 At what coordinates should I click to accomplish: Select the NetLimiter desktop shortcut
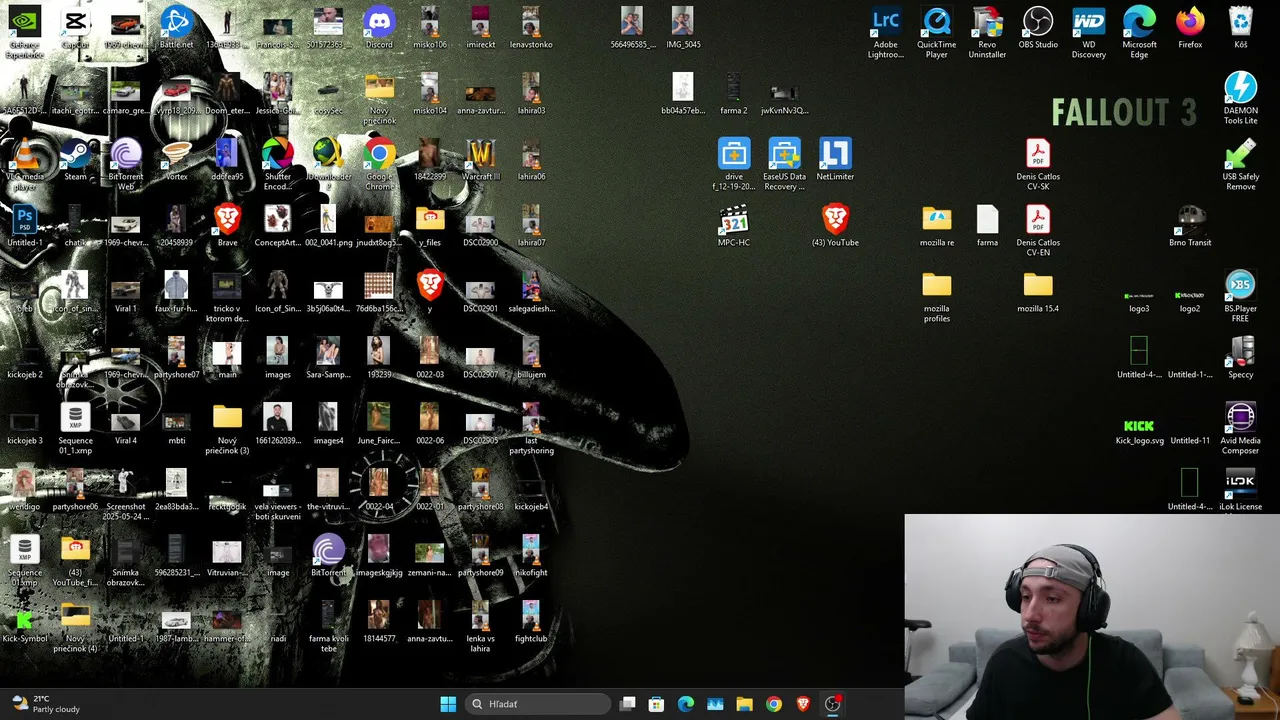pos(835,160)
